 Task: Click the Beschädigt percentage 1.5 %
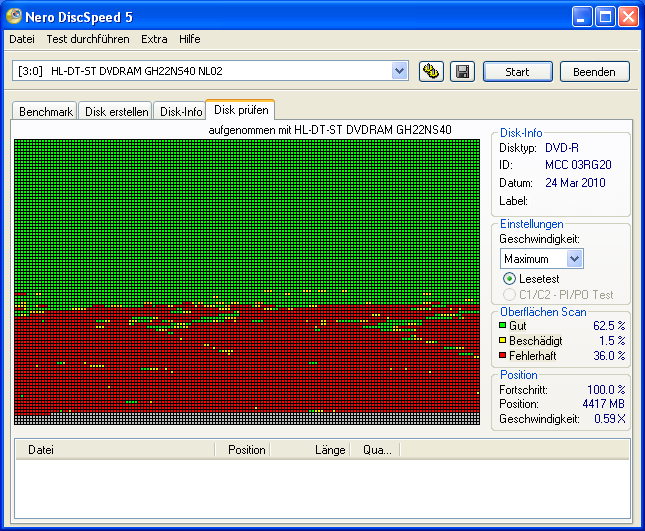612,341
